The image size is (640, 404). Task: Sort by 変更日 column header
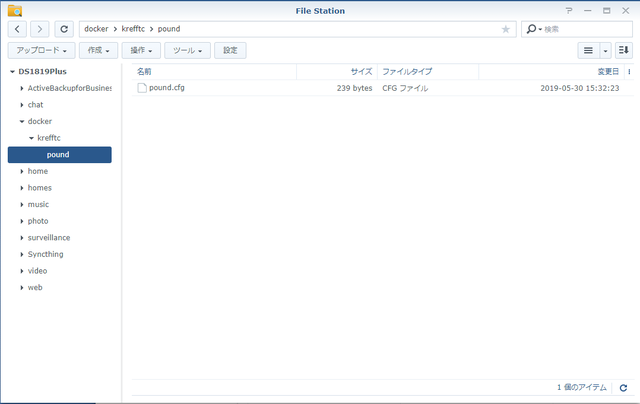pyautogui.click(x=551, y=72)
